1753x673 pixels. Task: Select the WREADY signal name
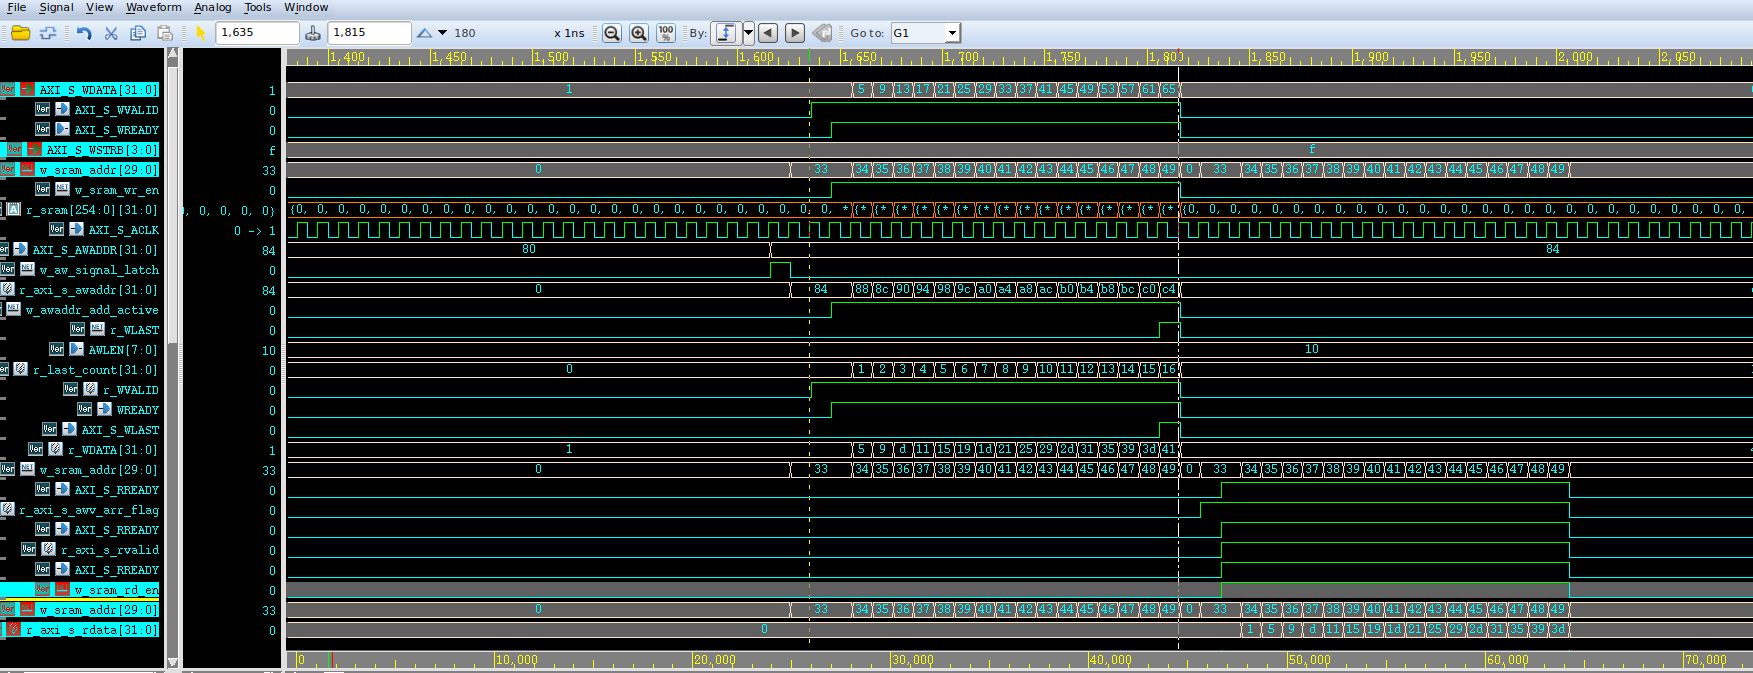coord(137,409)
